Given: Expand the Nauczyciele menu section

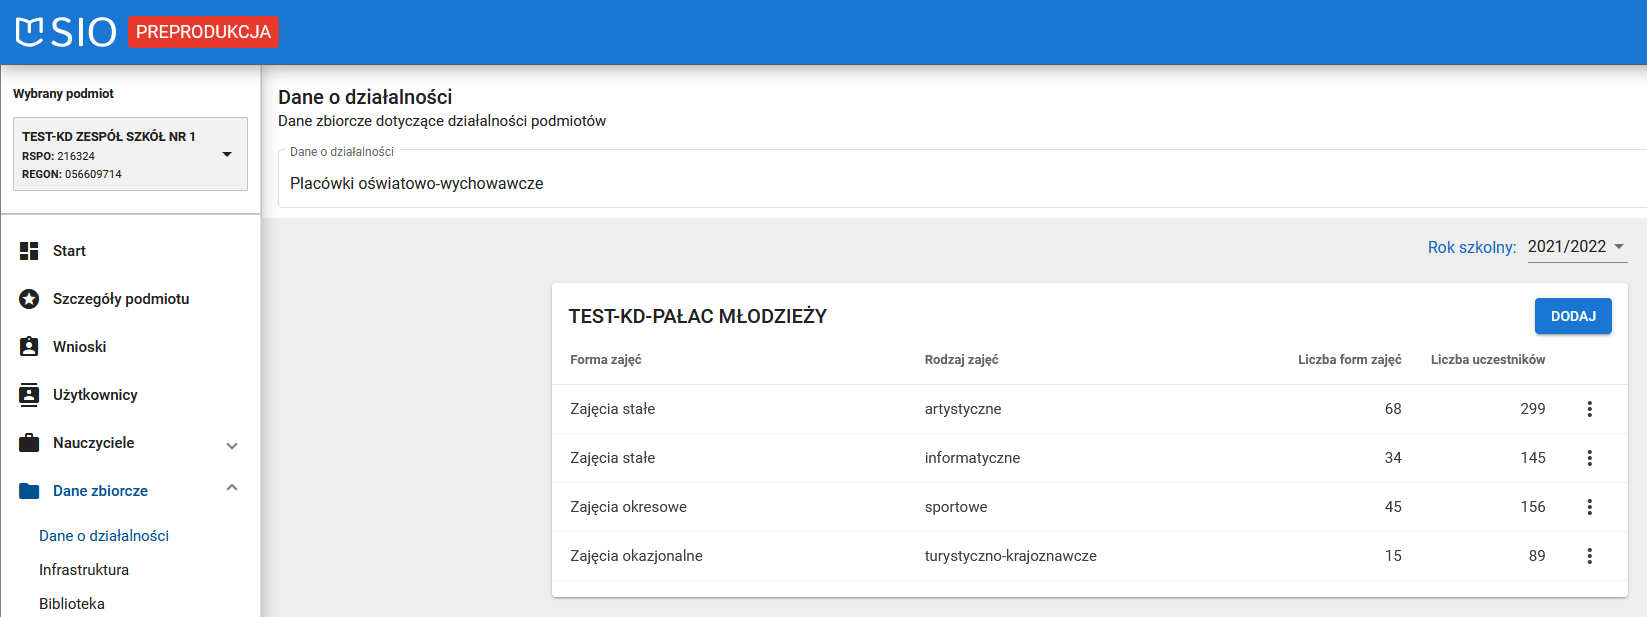Looking at the screenshot, I should 232,445.
